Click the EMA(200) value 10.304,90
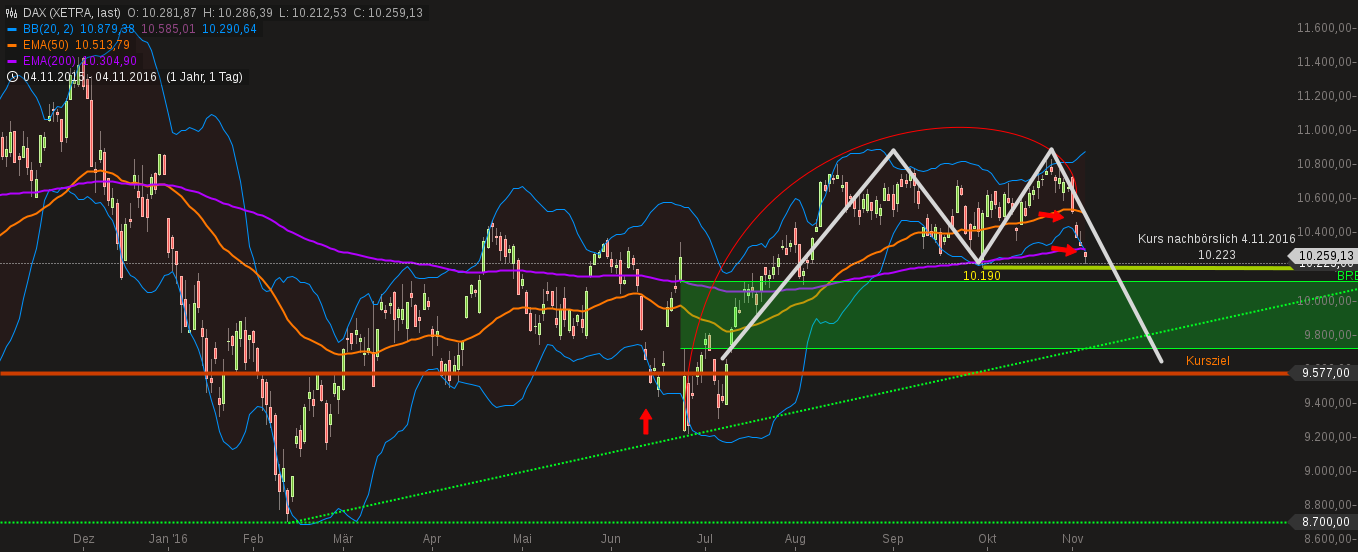The width and height of the screenshot is (1358, 552). pos(109,61)
